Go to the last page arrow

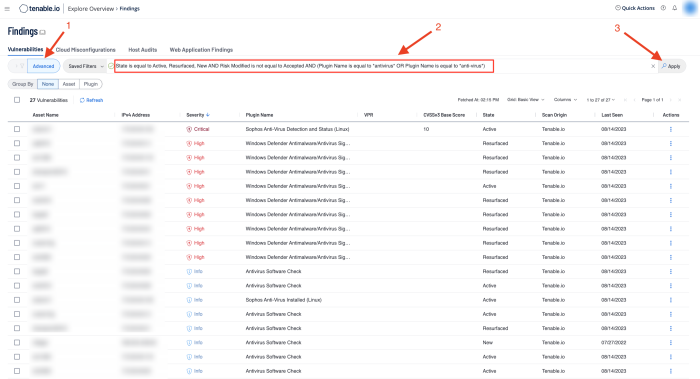tap(679, 100)
